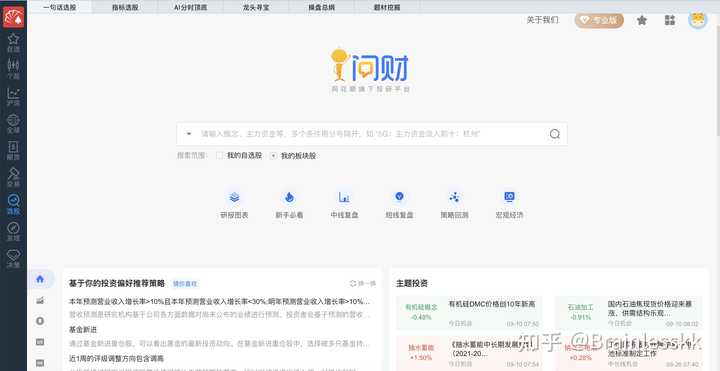Open news 《抽水蓄能中长期发展规划
Image resolution: width=720 pixels, height=371 pixels.
tap(489, 349)
